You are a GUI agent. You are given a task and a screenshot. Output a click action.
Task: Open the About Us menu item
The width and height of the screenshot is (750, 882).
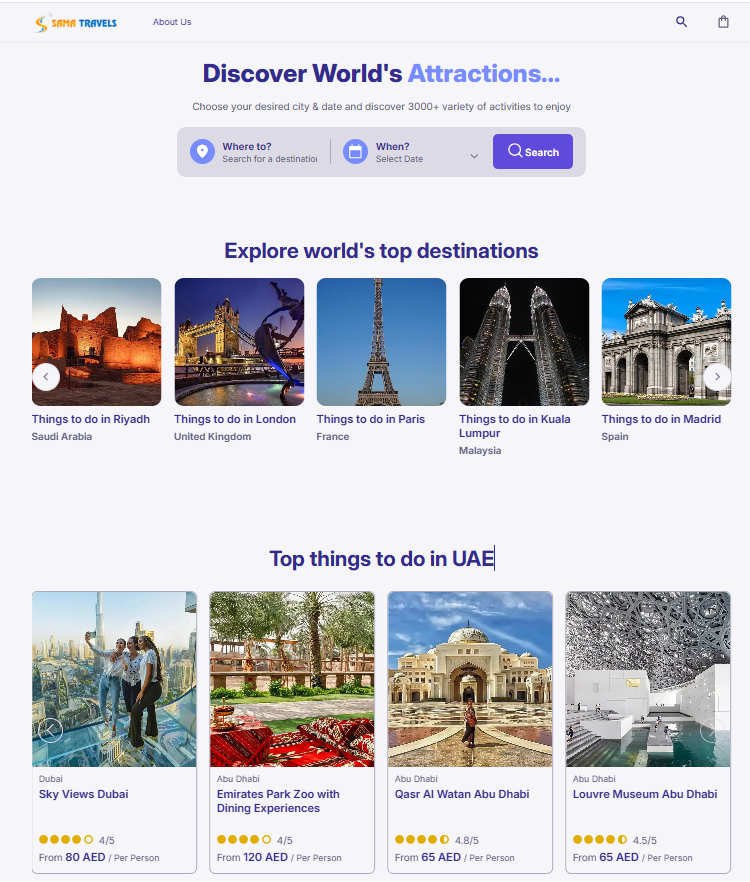point(172,22)
